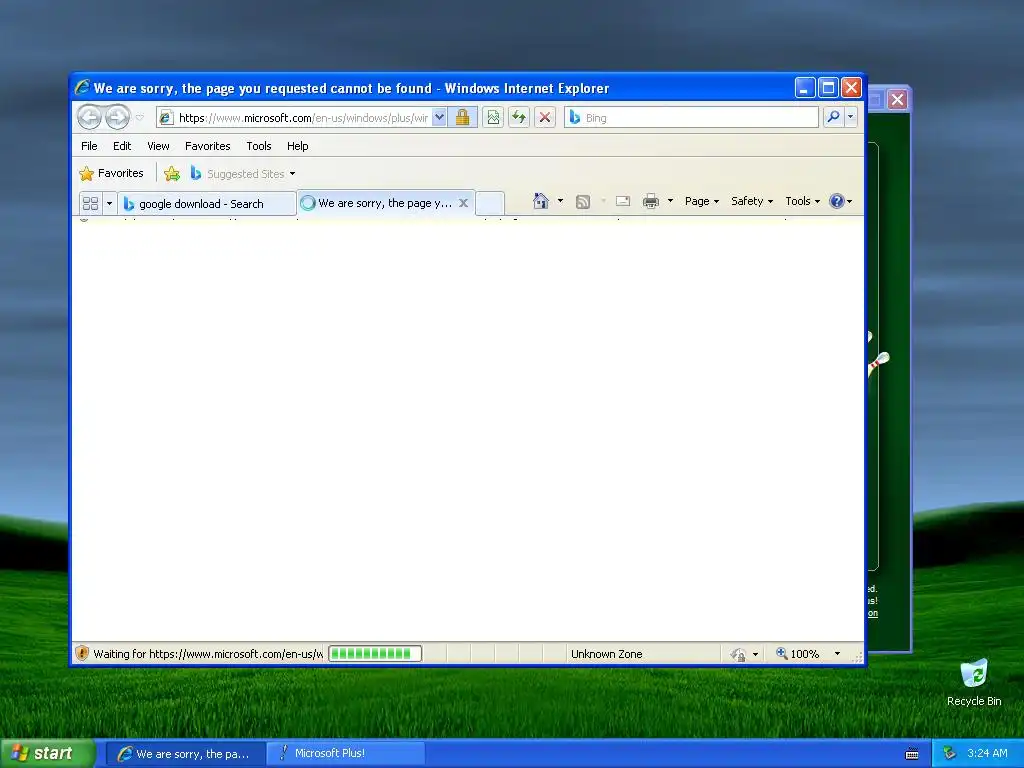This screenshot has height=768, width=1024.
Task: Expand the zoom level dropdown arrow
Action: (x=837, y=654)
